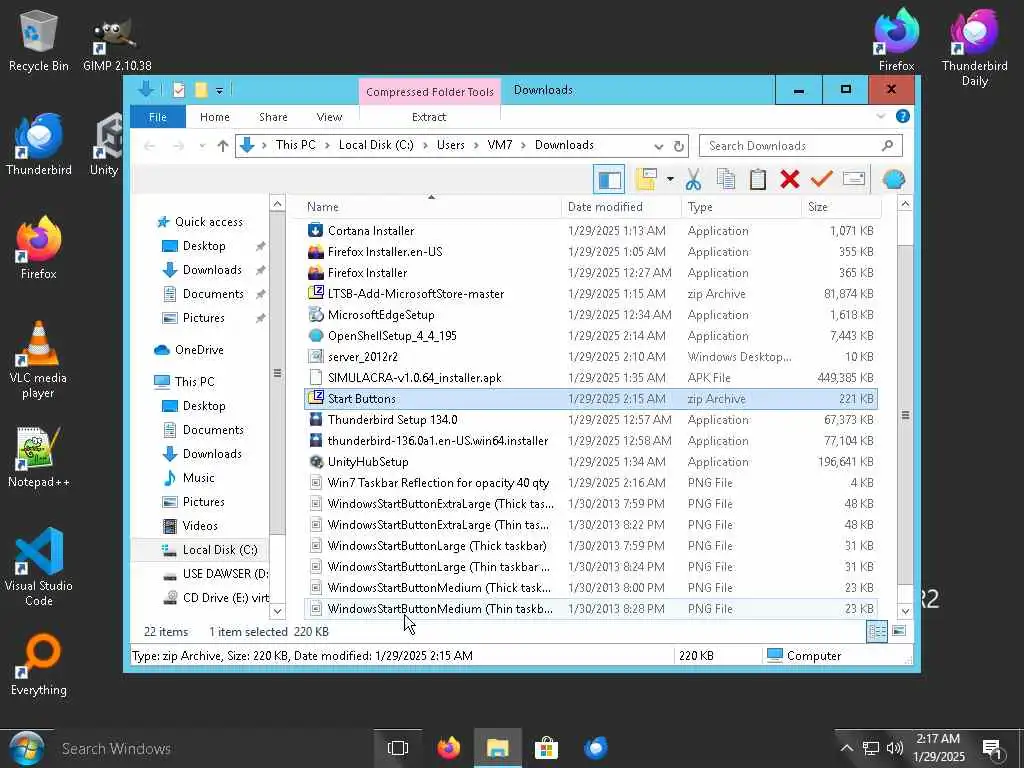Image resolution: width=1024 pixels, height=768 pixels.
Task: Open the Windows 7 style Start button
Action: tap(25, 748)
